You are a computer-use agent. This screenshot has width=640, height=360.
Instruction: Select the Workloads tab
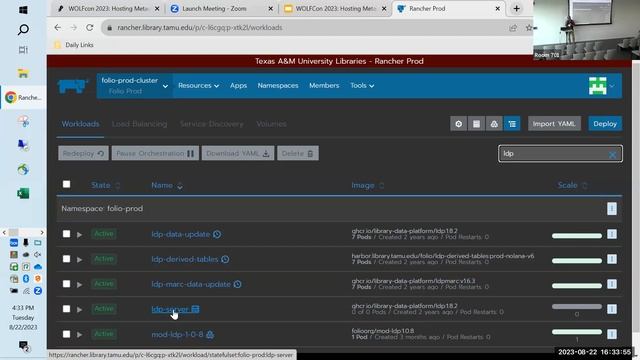(x=80, y=124)
